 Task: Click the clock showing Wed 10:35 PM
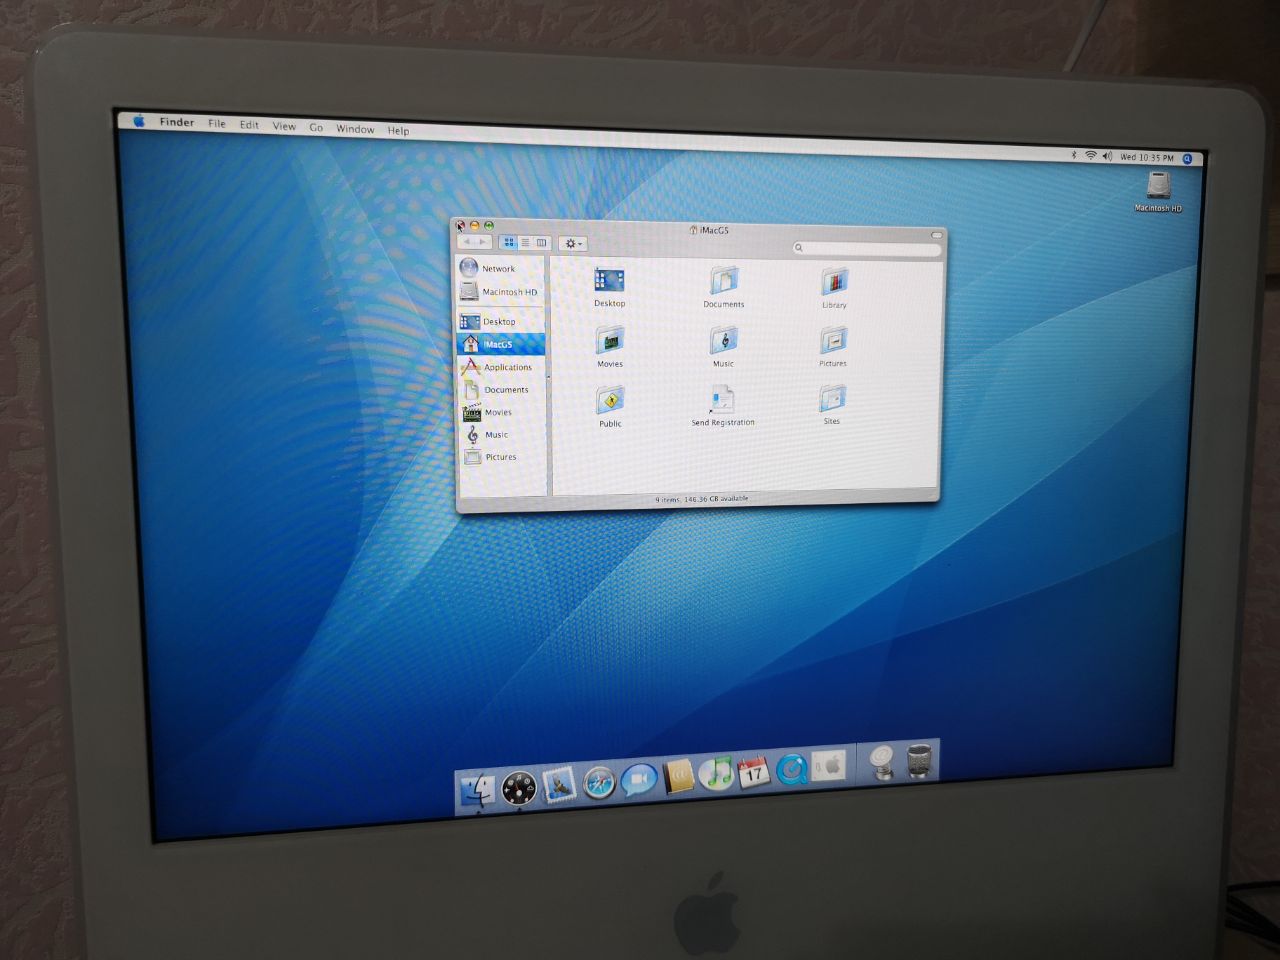click(x=1147, y=157)
